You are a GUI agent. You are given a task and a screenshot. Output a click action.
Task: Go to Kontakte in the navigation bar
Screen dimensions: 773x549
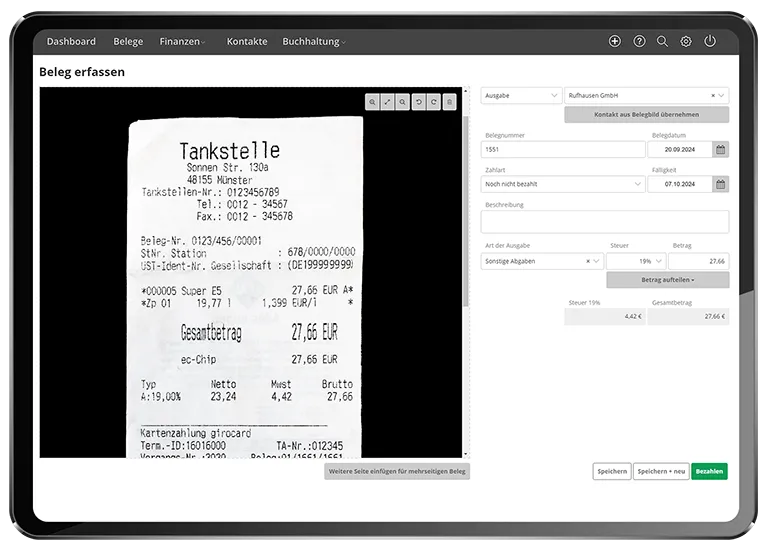[247, 41]
